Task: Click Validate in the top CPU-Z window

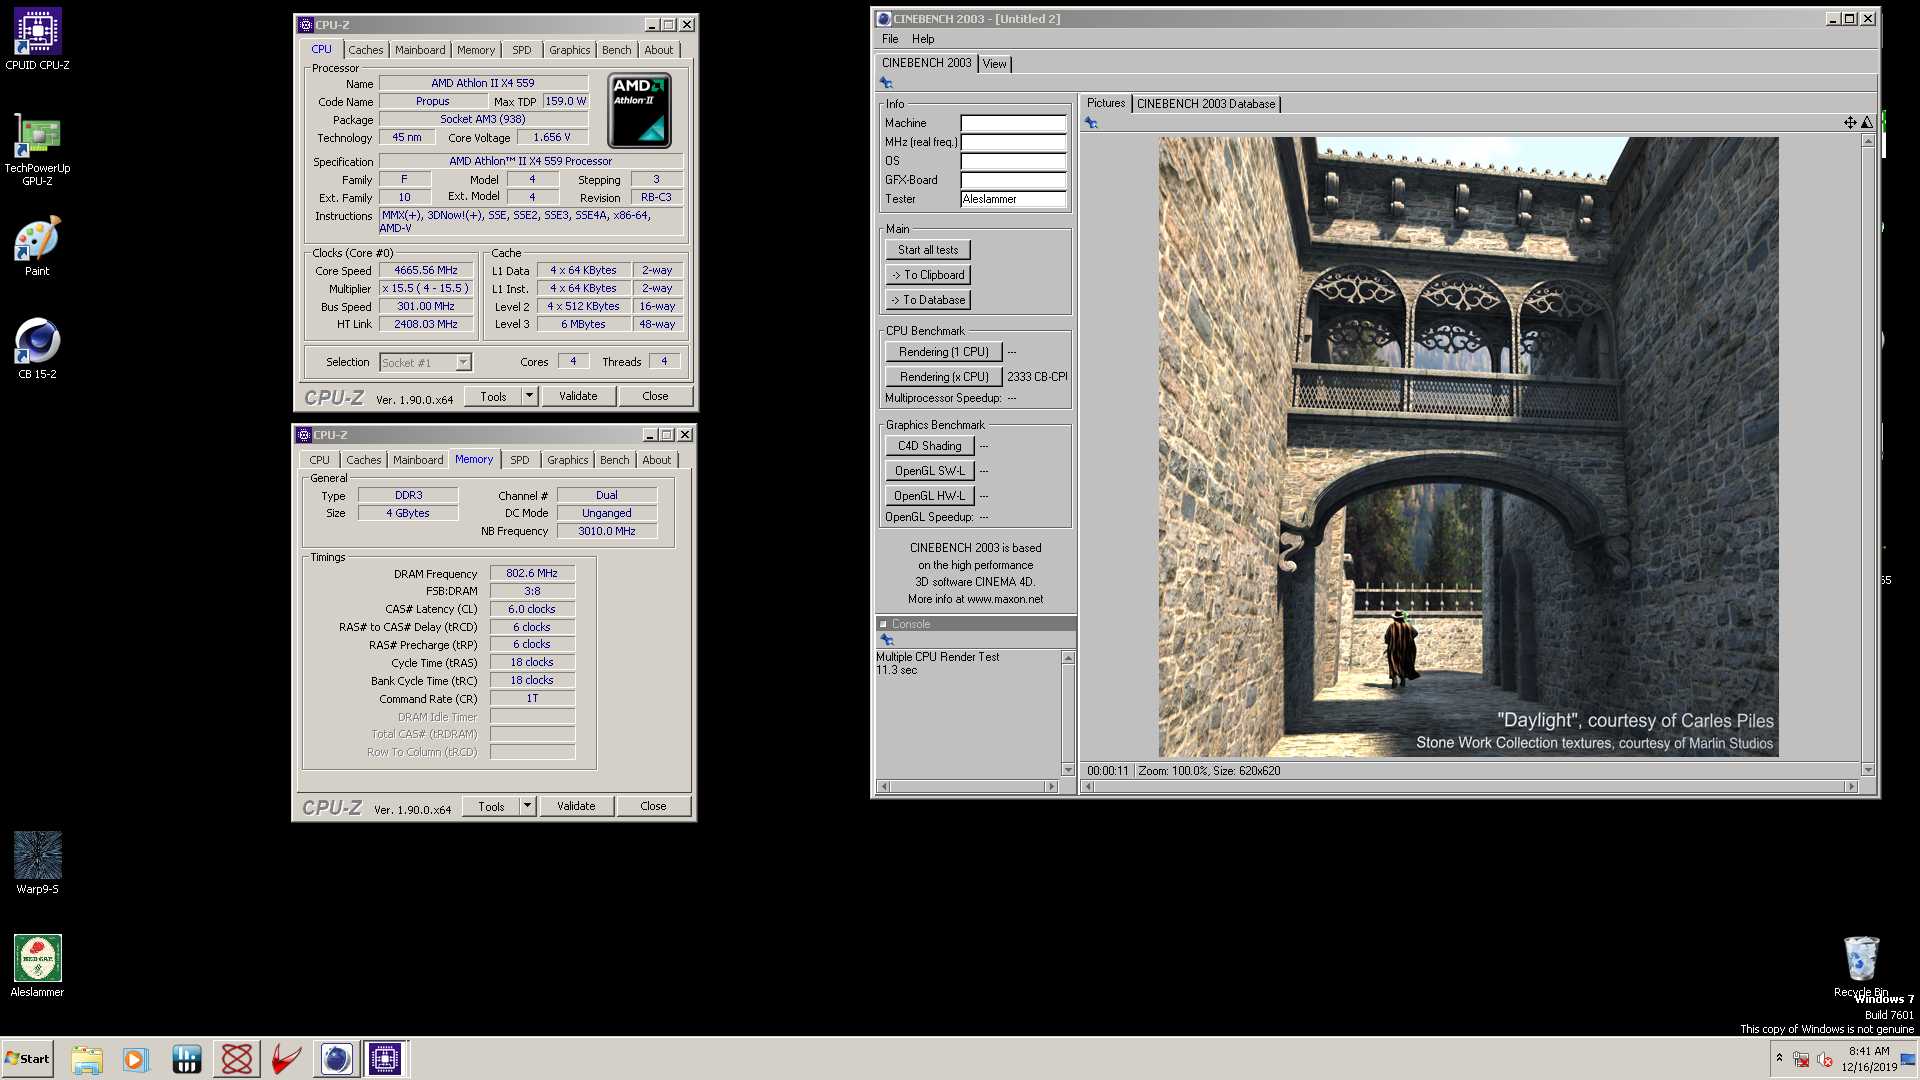Action: pyautogui.click(x=578, y=396)
